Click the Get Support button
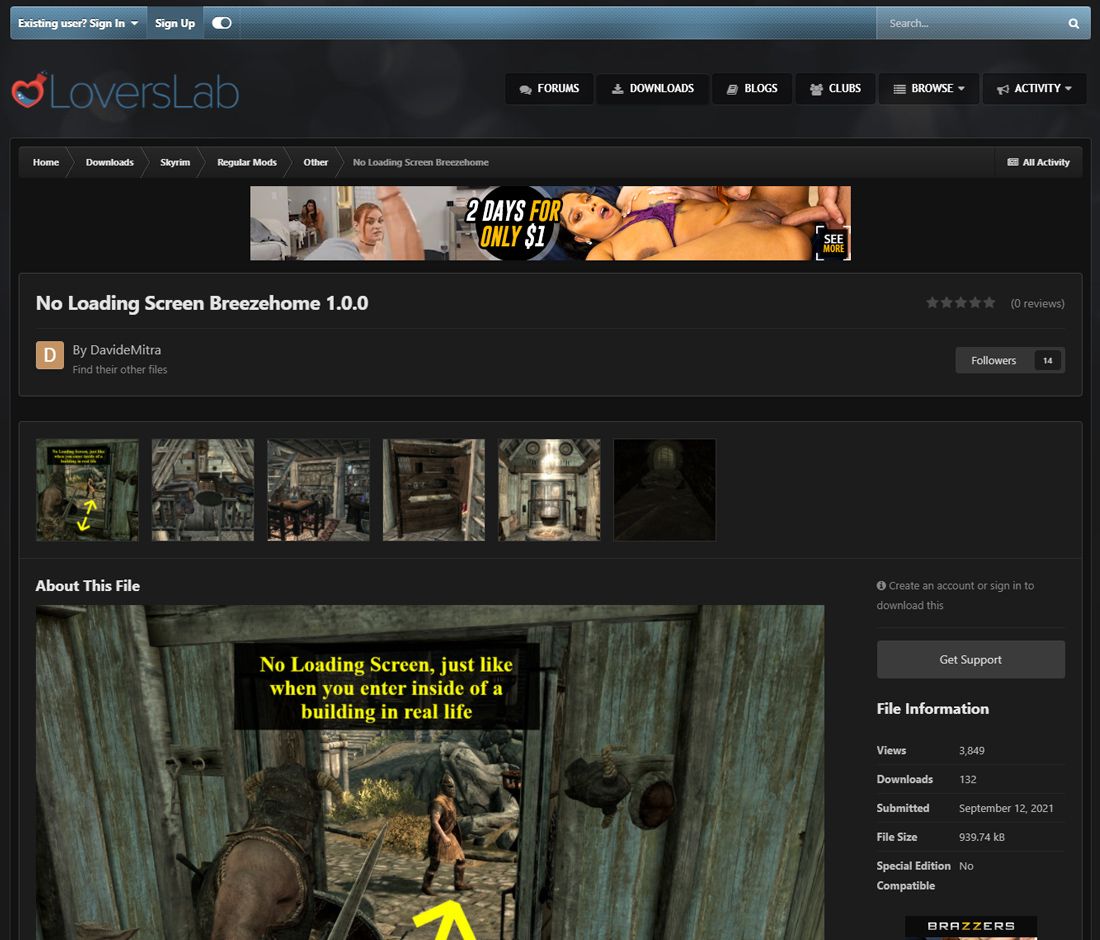This screenshot has width=1100, height=940. click(970, 660)
